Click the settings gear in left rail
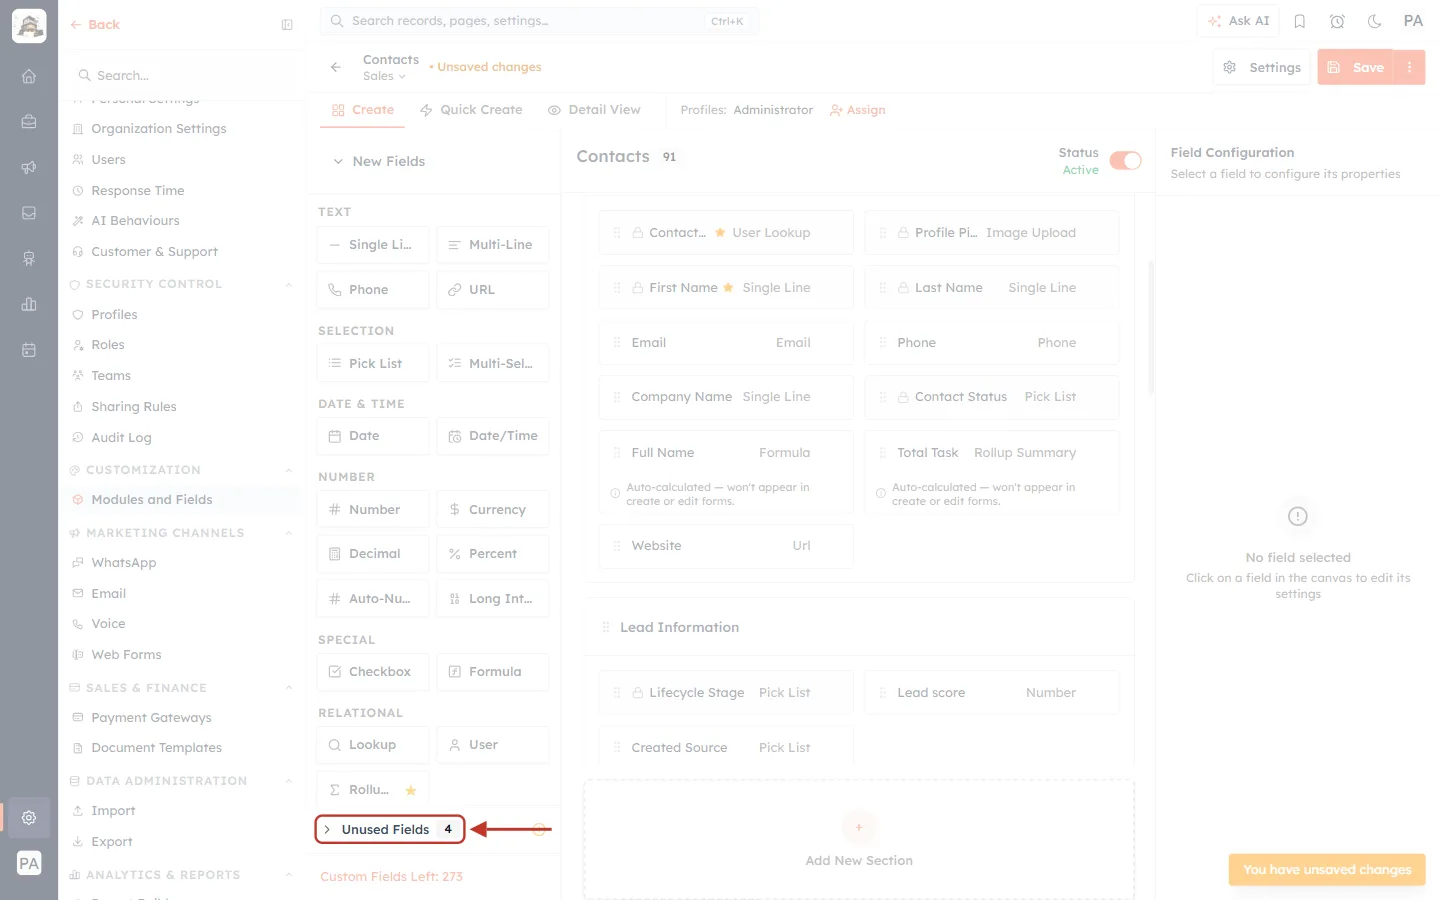This screenshot has width=1440, height=900. pyautogui.click(x=29, y=817)
